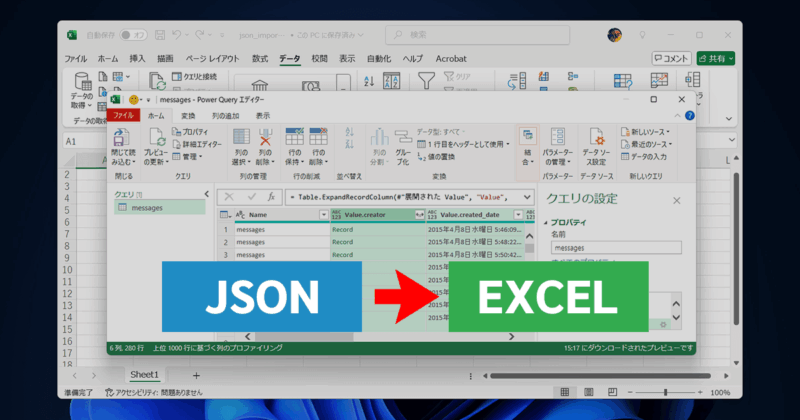Open the Value.created_date column filter dropdown
The width and height of the screenshot is (800, 420).
coord(518,215)
